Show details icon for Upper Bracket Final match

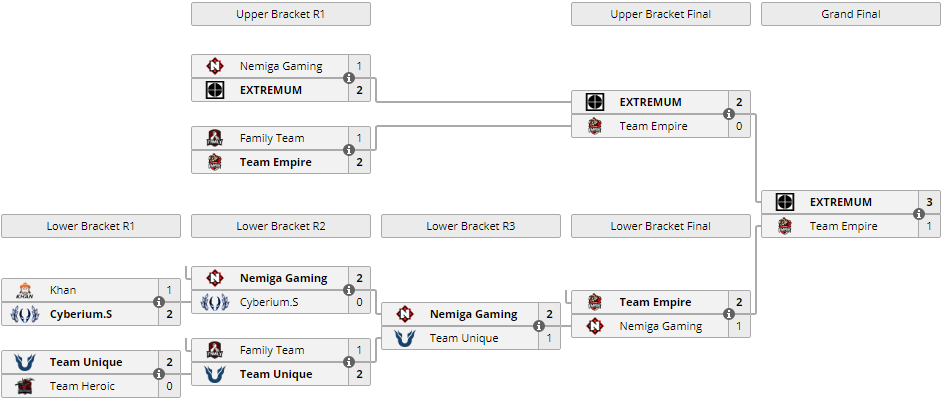tap(728, 114)
